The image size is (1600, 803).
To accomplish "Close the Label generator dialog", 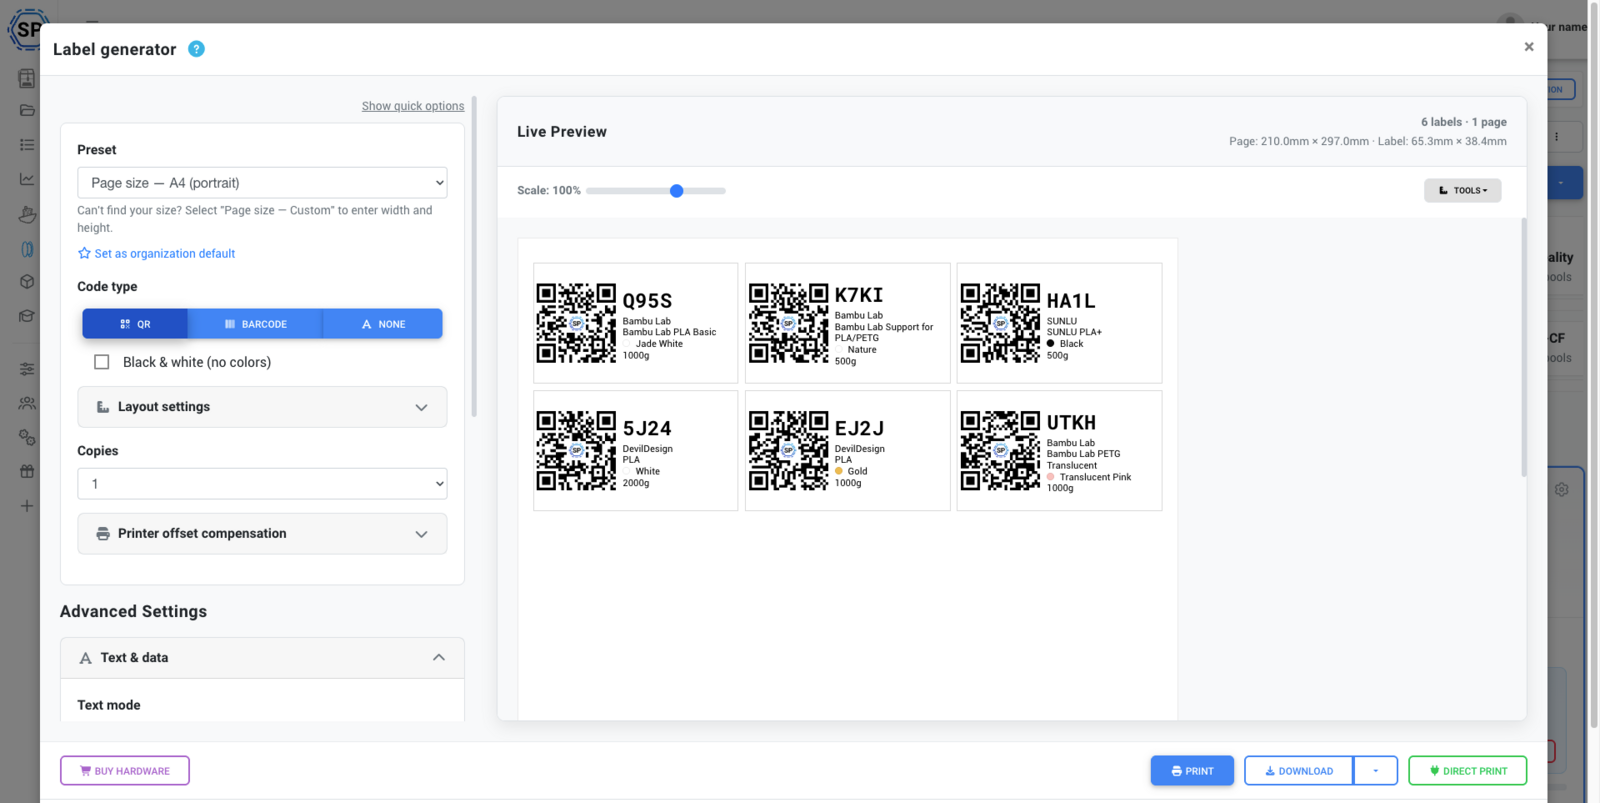I will (x=1529, y=47).
